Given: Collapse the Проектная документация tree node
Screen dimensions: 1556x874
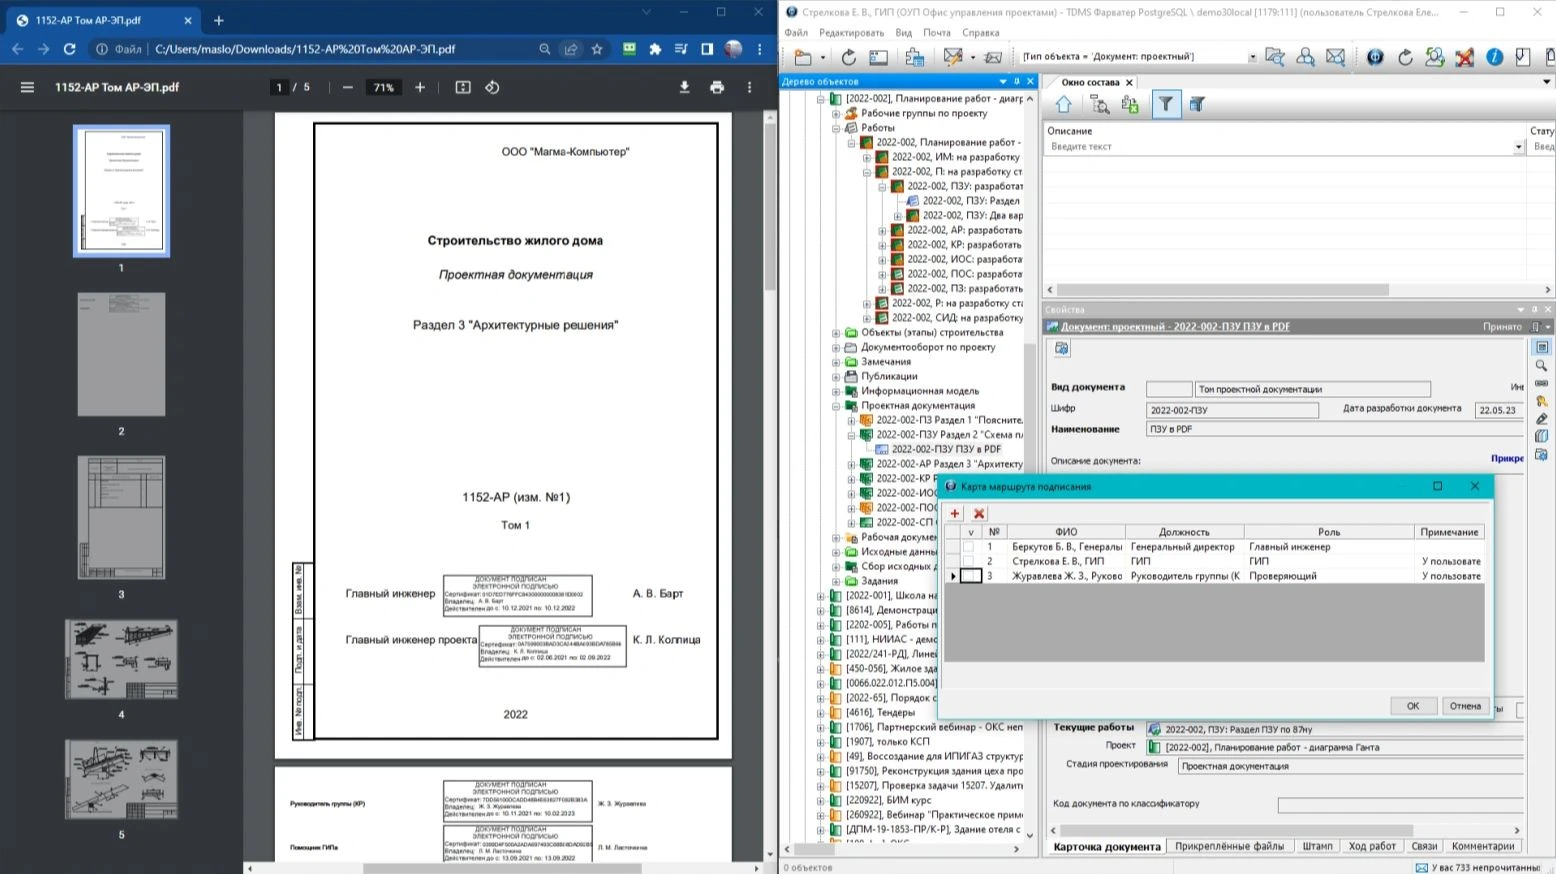Looking at the screenshot, I should point(836,406).
